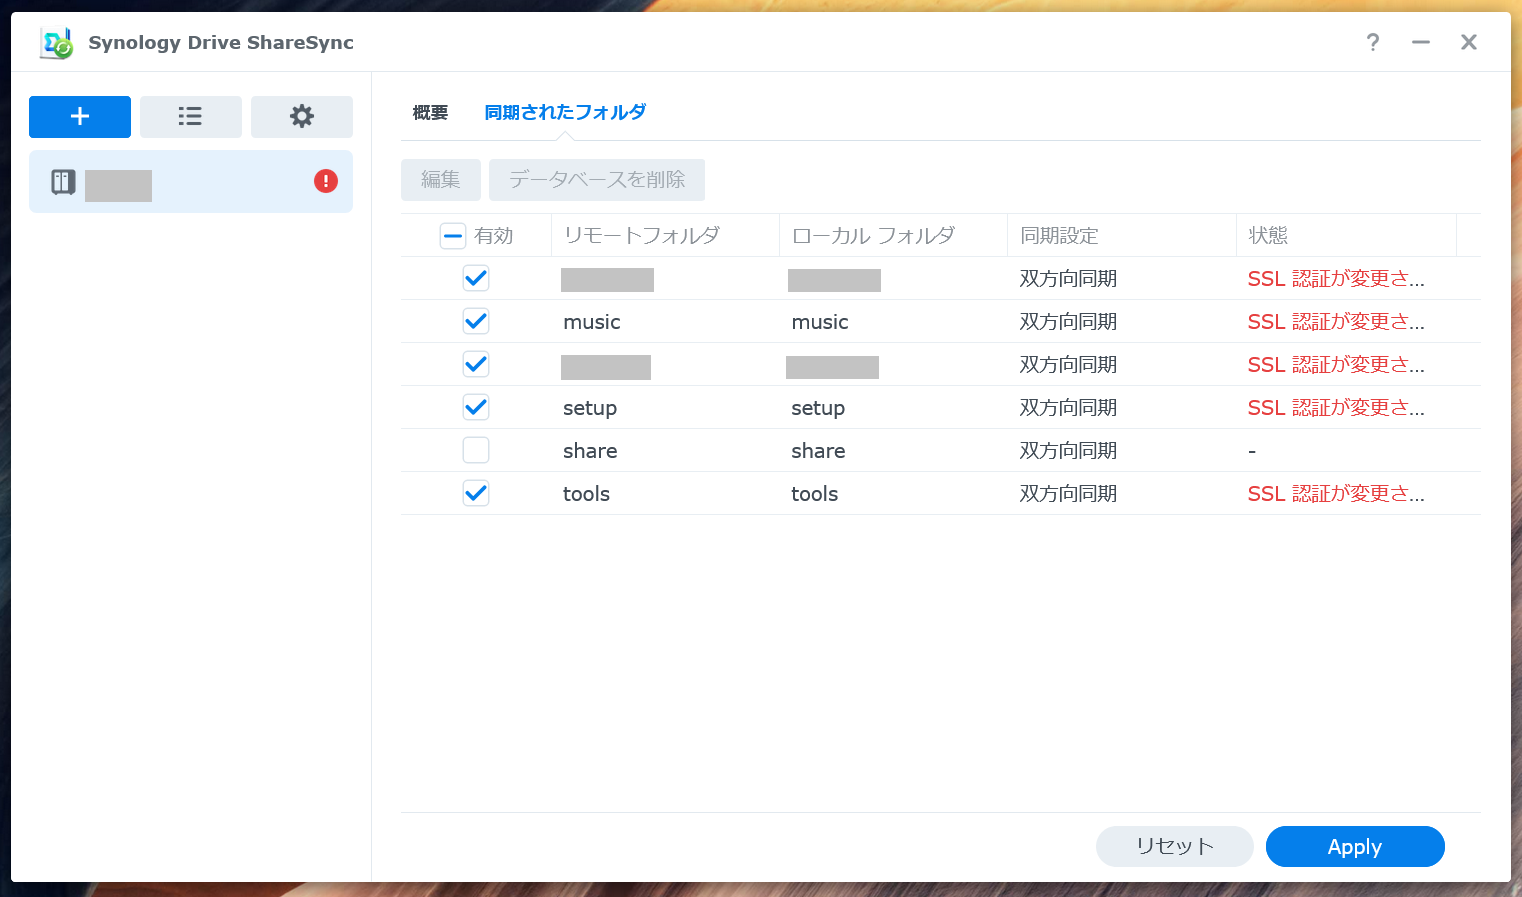1522x897 pixels.
Task: Open the add connection plus icon
Action: 79,116
